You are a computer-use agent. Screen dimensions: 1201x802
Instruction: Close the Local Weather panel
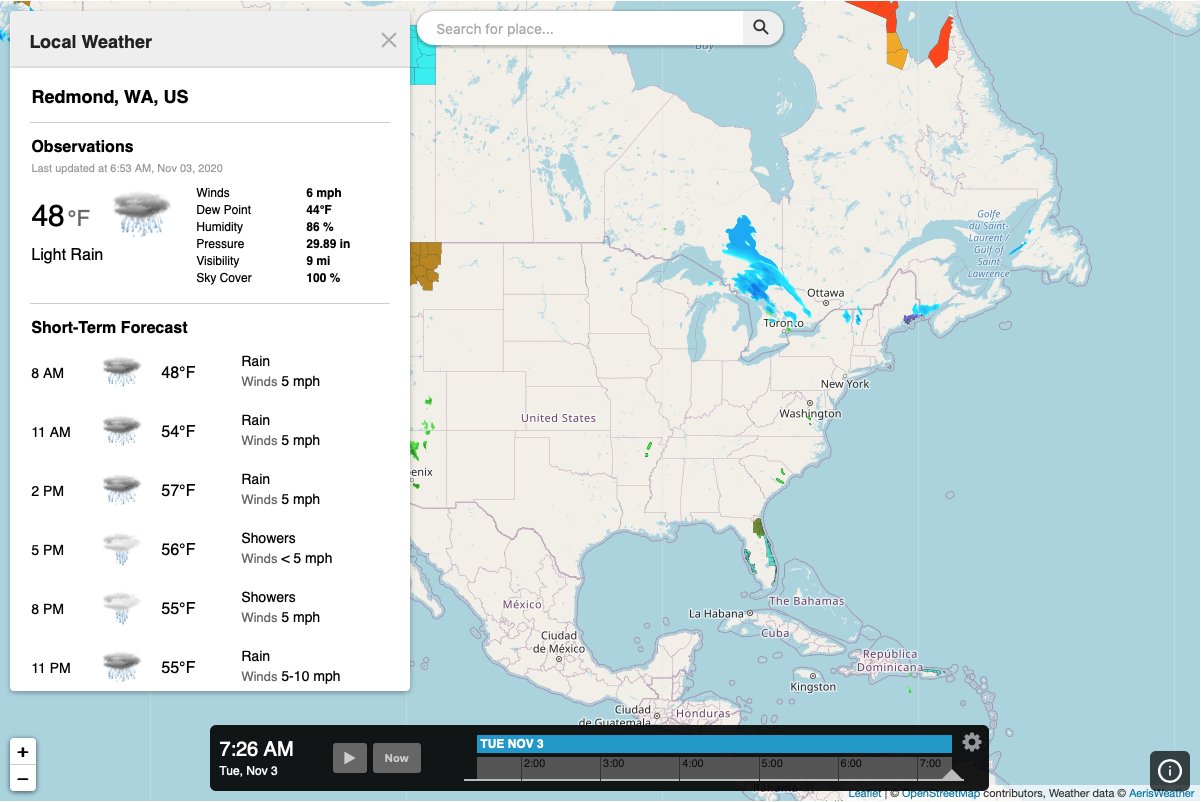(x=389, y=40)
